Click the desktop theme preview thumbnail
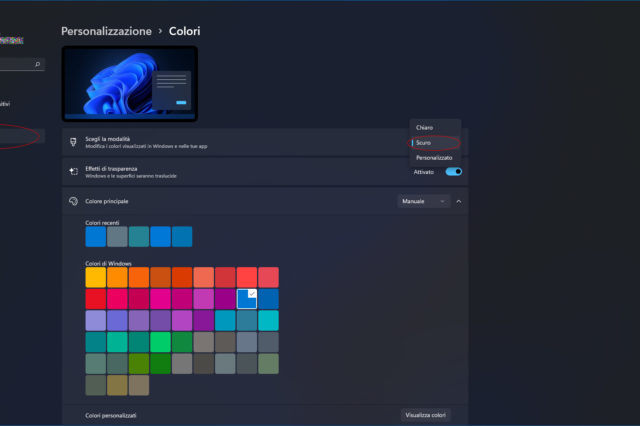Image resolution: width=640 pixels, height=426 pixels. [130, 84]
